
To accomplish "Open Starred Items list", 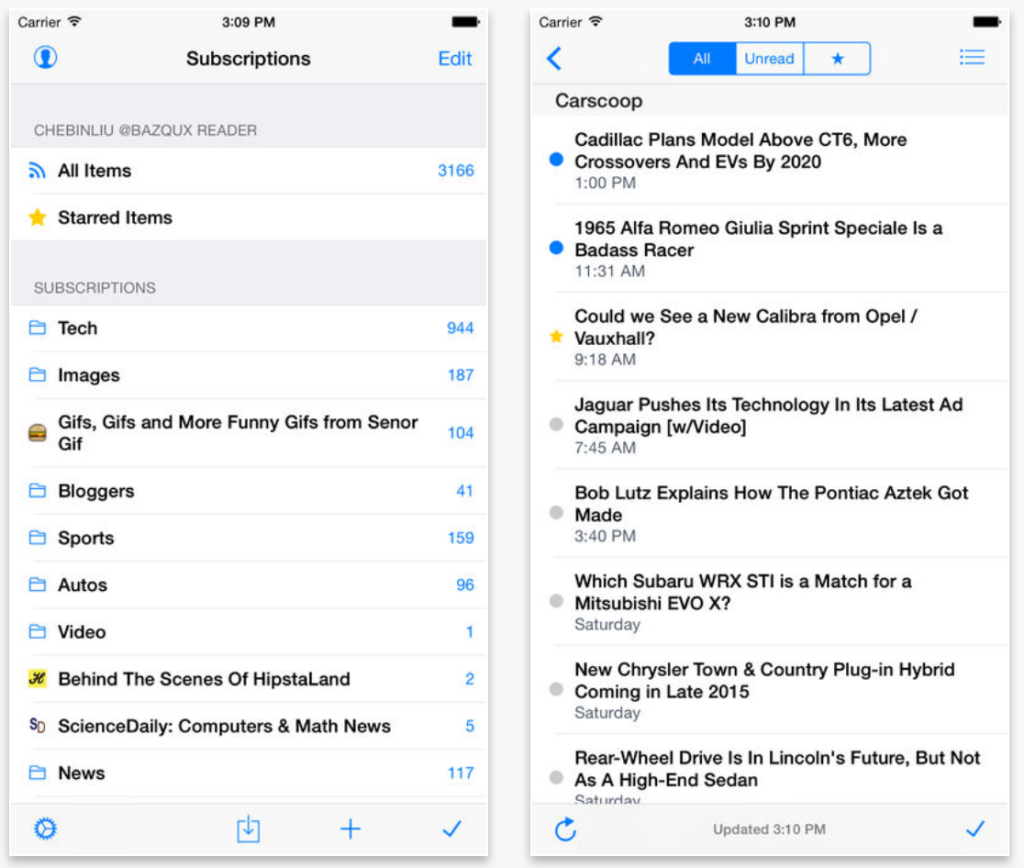I will click(249, 217).
